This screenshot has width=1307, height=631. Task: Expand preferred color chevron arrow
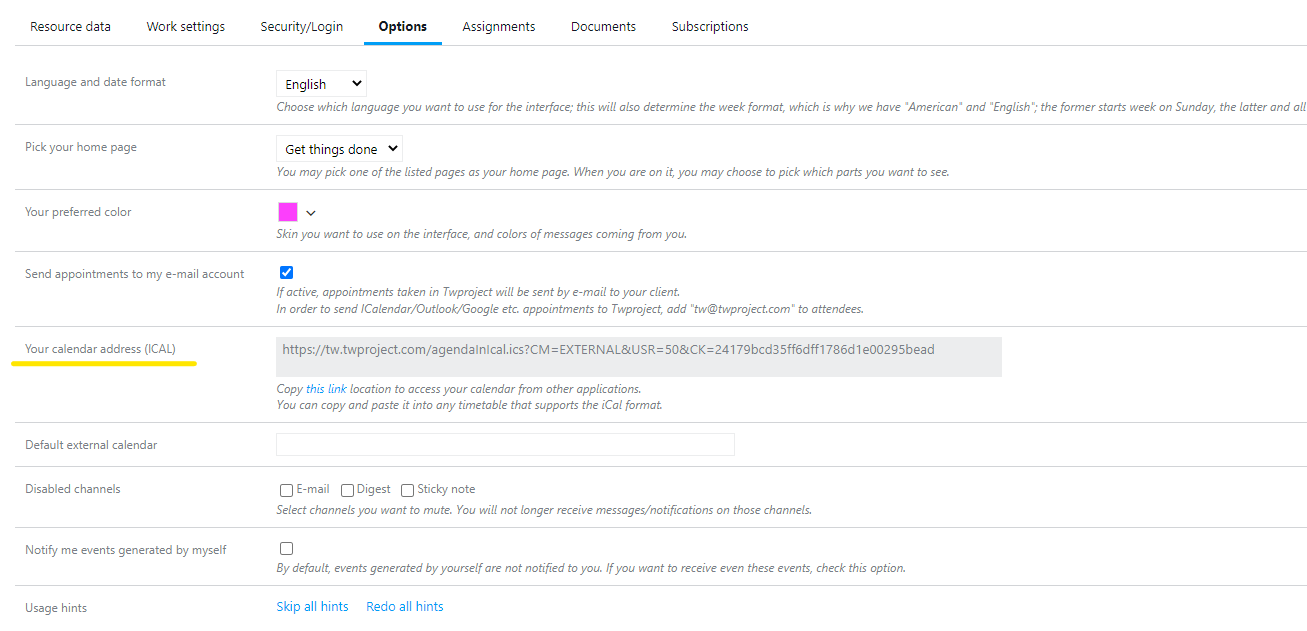point(311,213)
